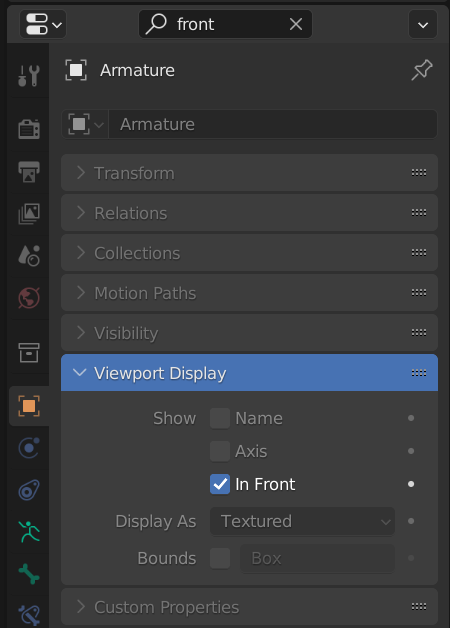Open the View Layer properties tab
This screenshot has width=450, height=628.
29,213
